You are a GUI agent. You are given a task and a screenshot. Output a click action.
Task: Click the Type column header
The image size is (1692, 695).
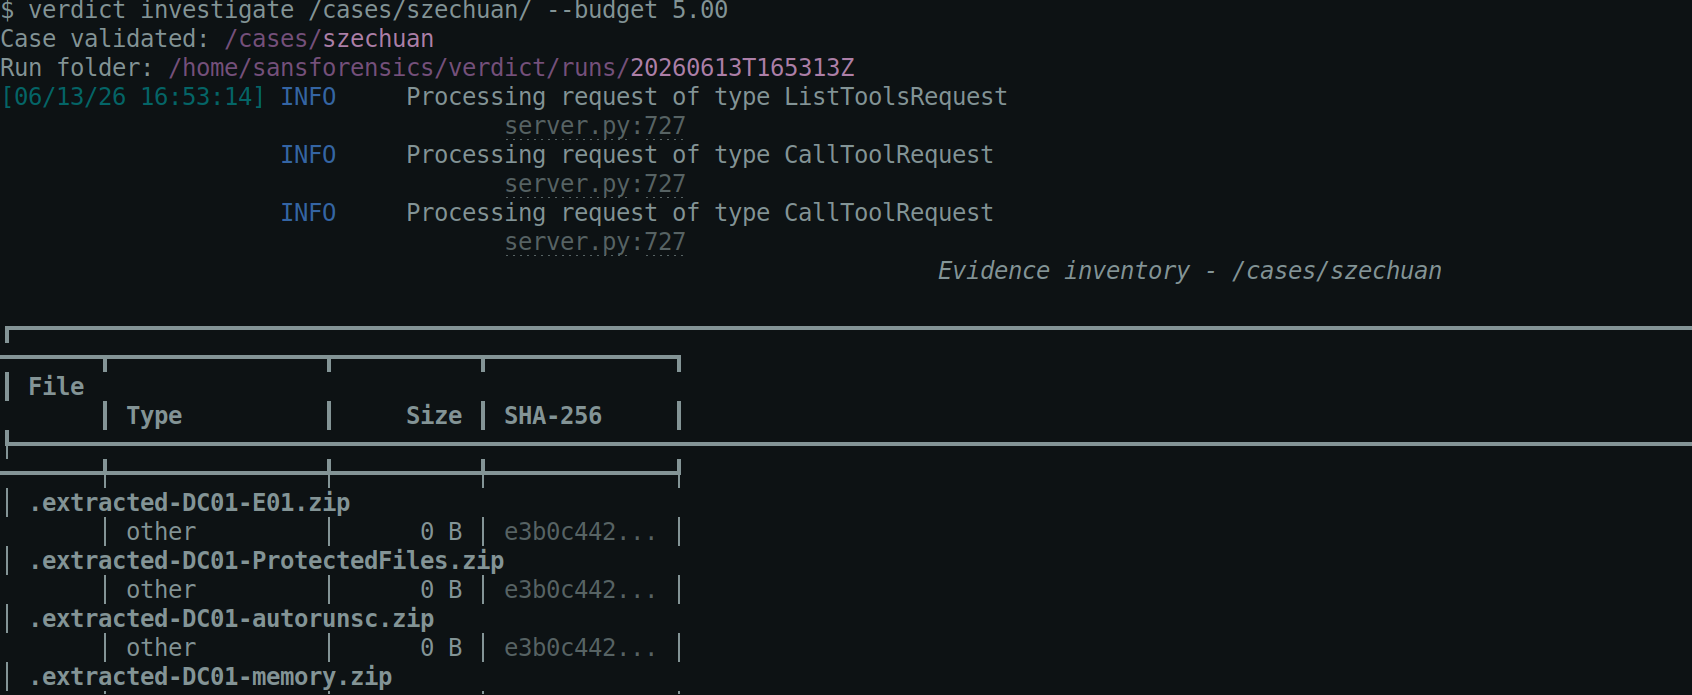tap(154, 416)
